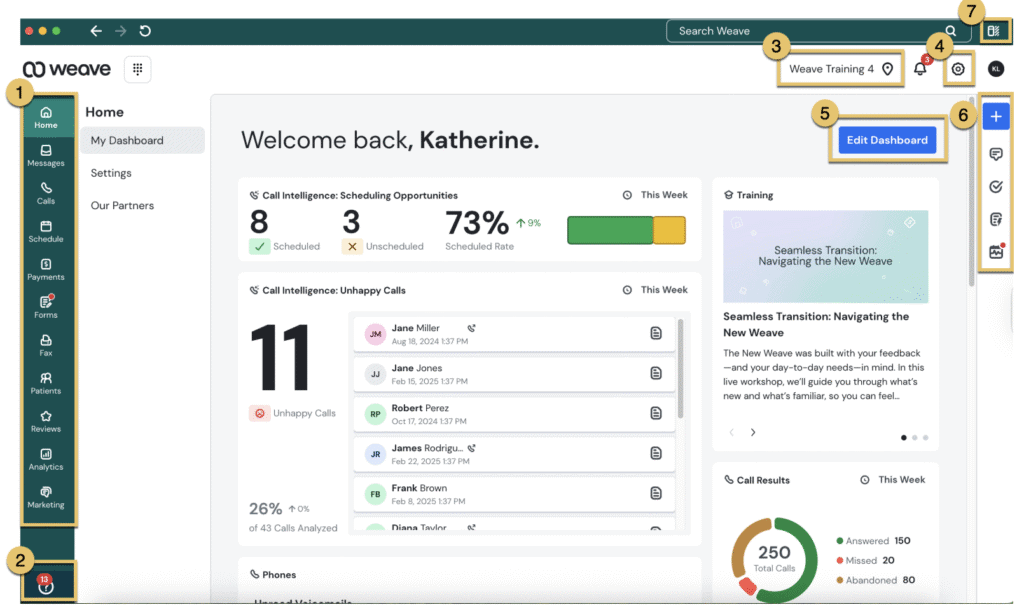Open the KL user profile avatar

(x=995, y=69)
